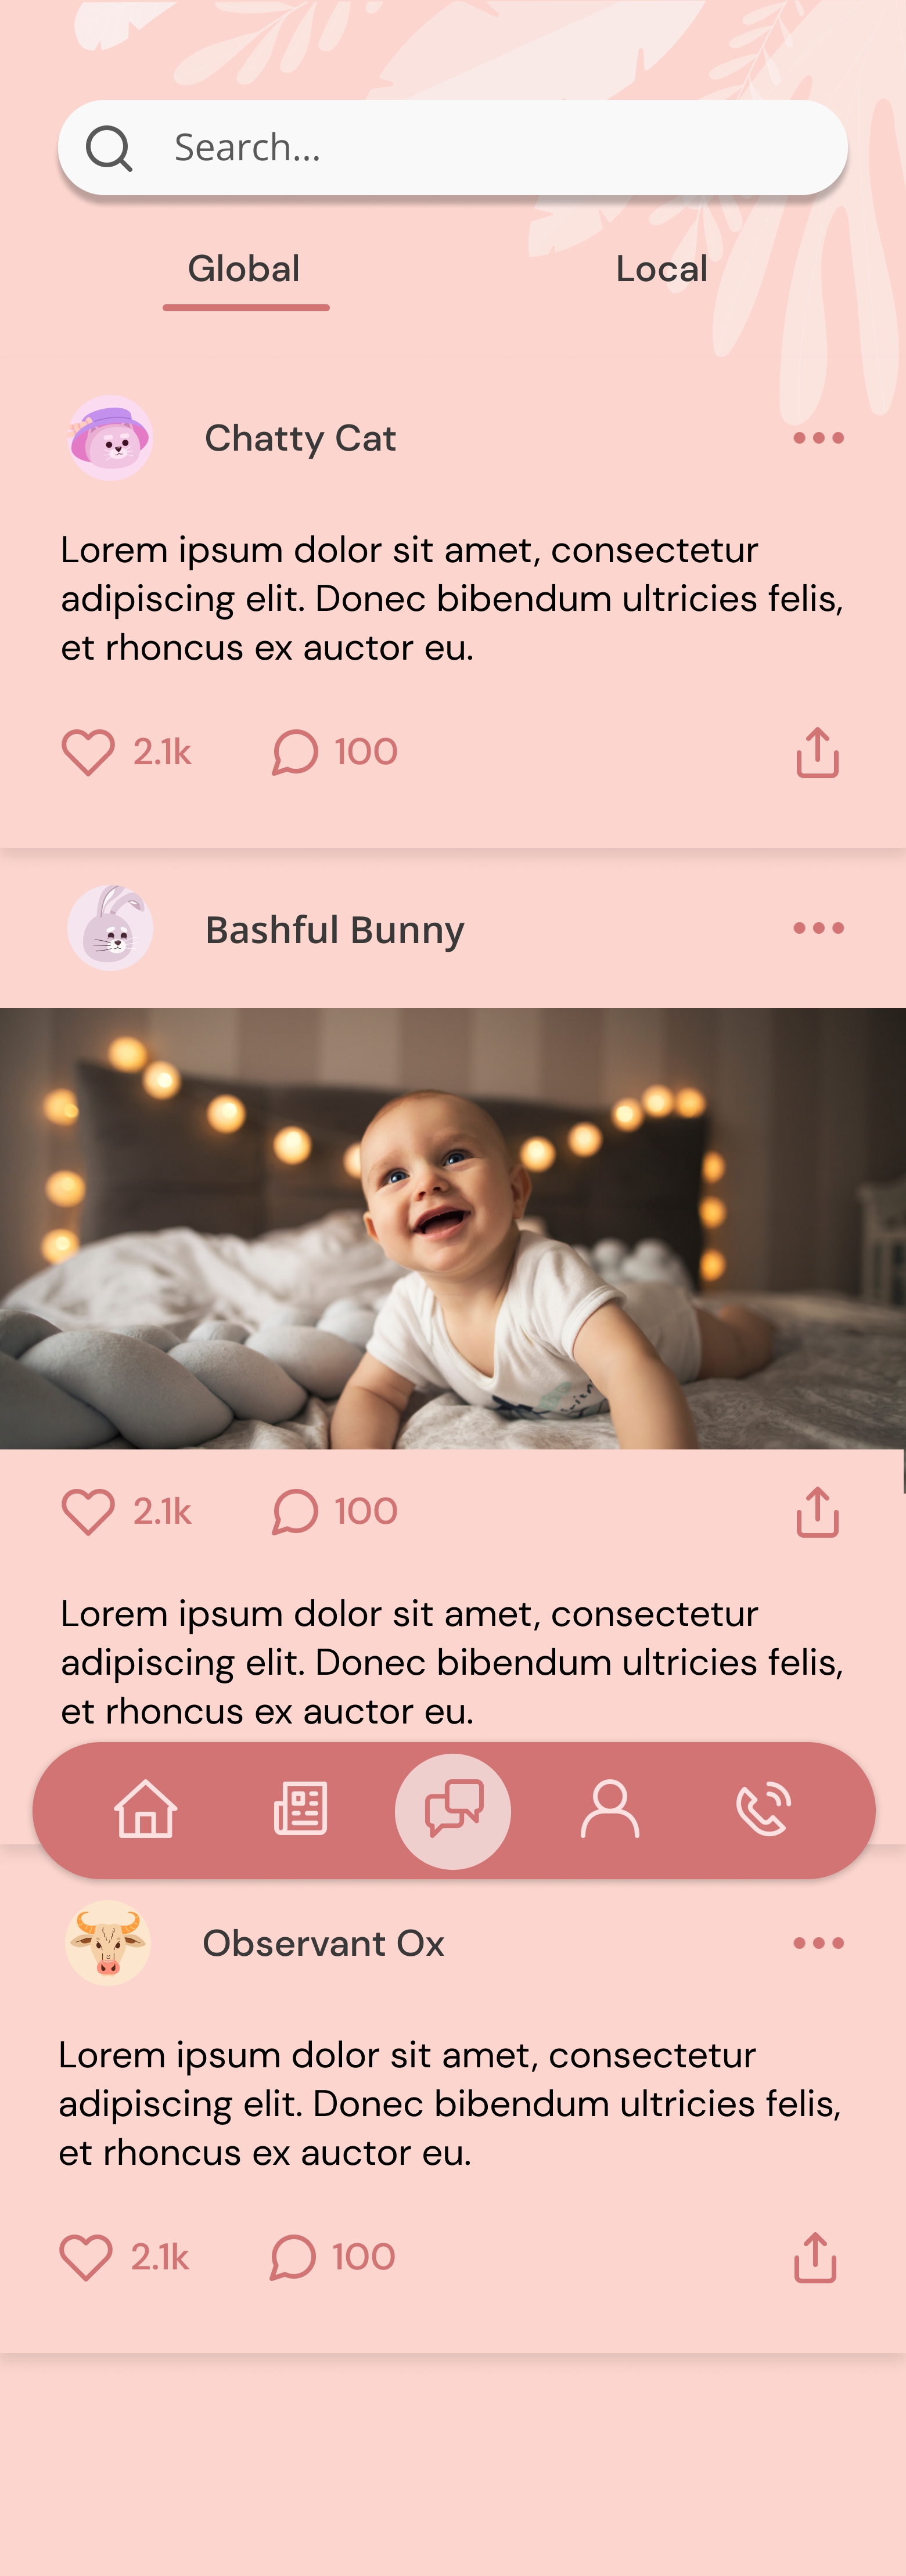The width and height of the screenshot is (906, 2576).
Task: Select the chat bubbles icon in bottom bar
Action: (x=453, y=1811)
